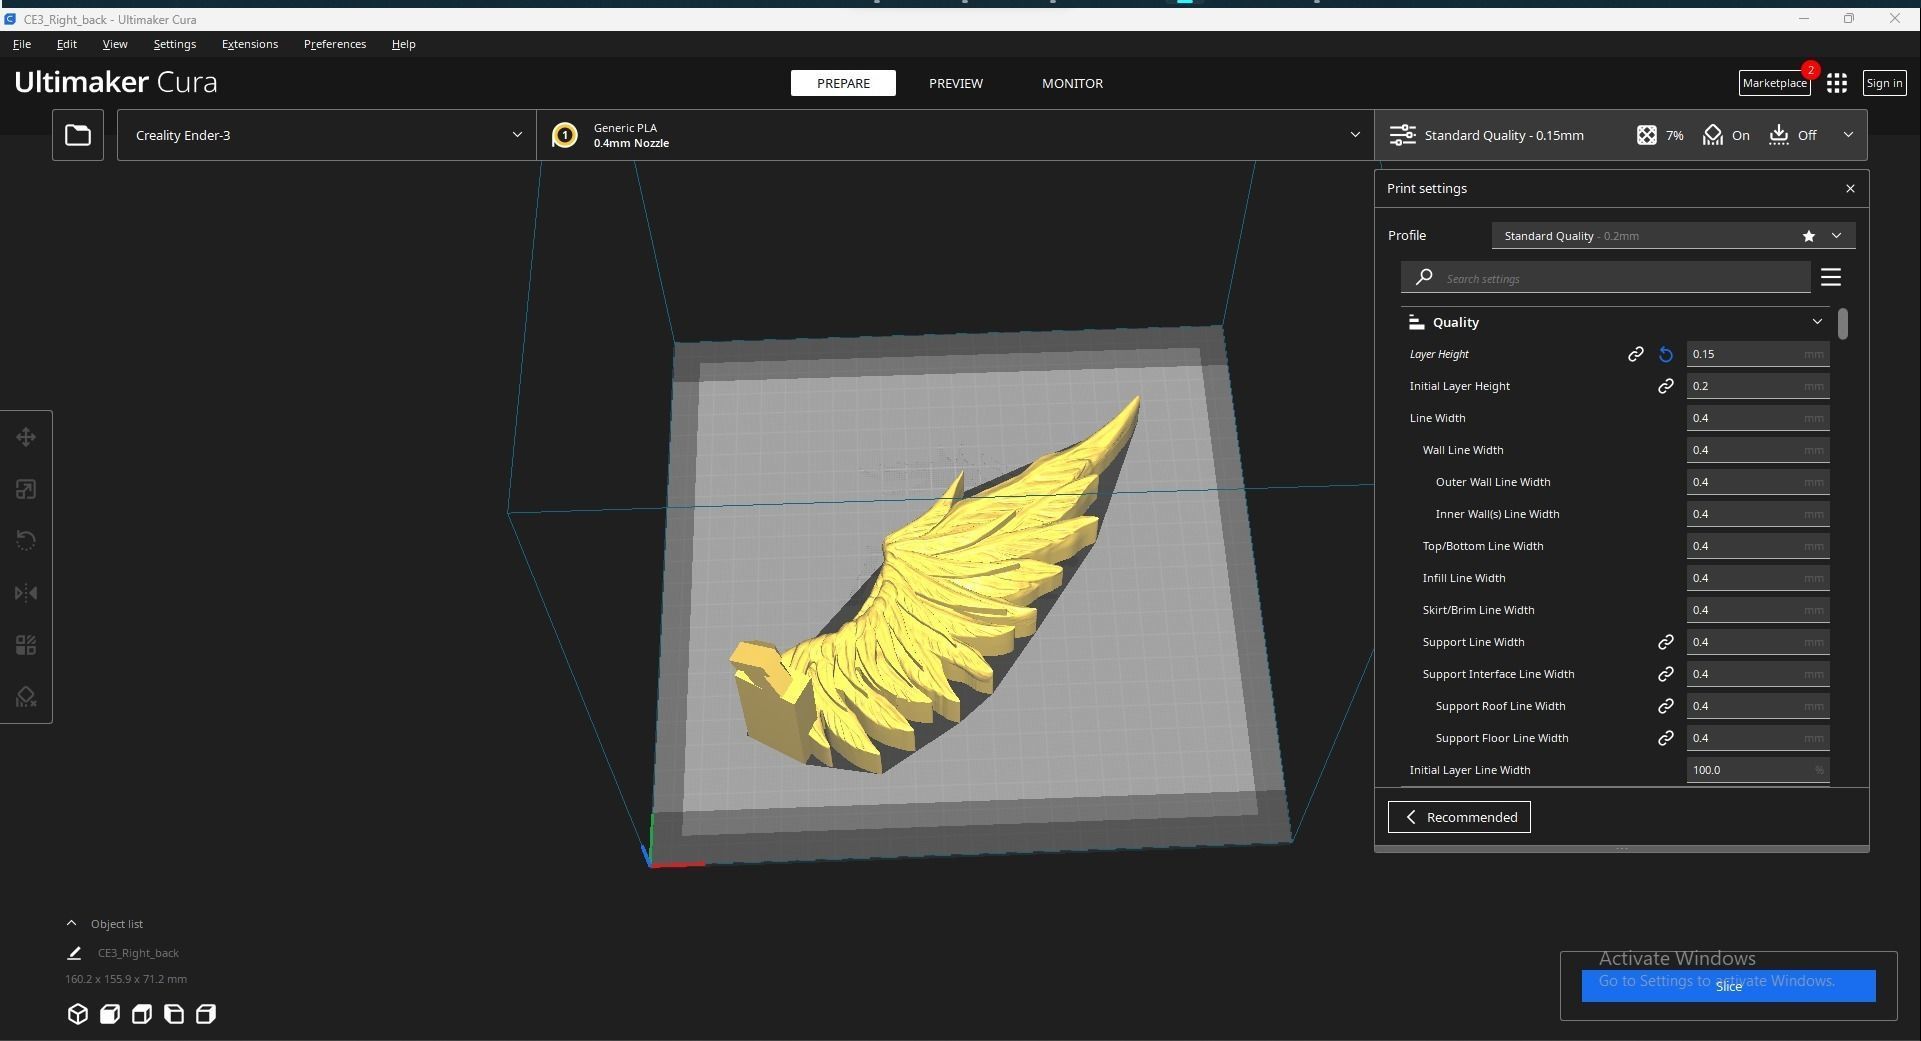Image resolution: width=1921 pixels, height=1041 pixels.
Task: Switch to the PREVIEW stage
Action: point(956,83)
